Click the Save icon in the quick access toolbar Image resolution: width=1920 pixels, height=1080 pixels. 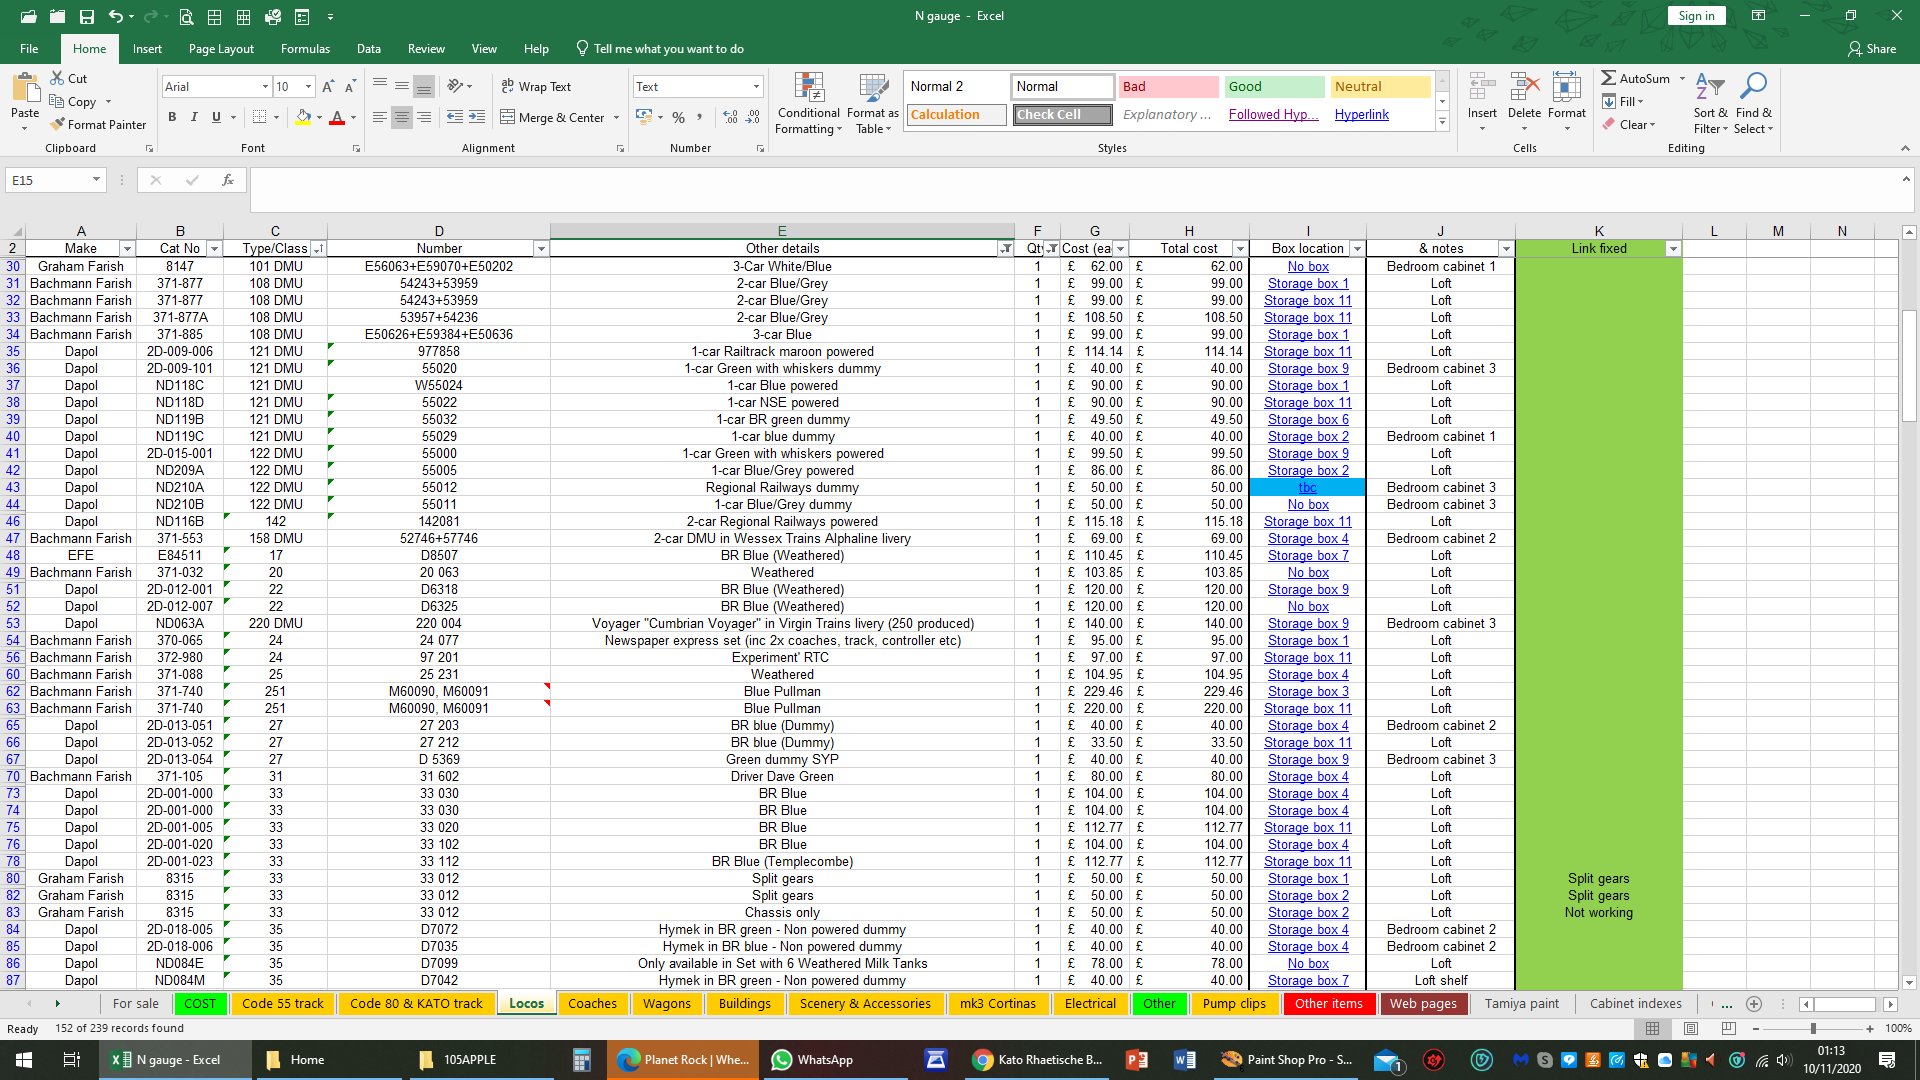pos(86,16)
